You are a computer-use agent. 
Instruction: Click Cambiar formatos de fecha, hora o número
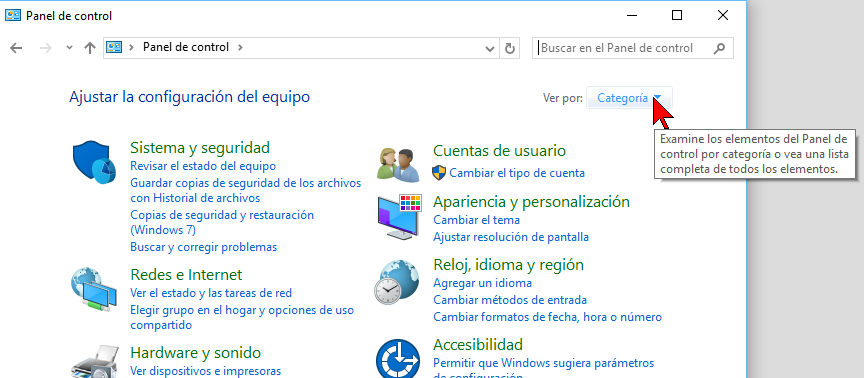point(547,317)
